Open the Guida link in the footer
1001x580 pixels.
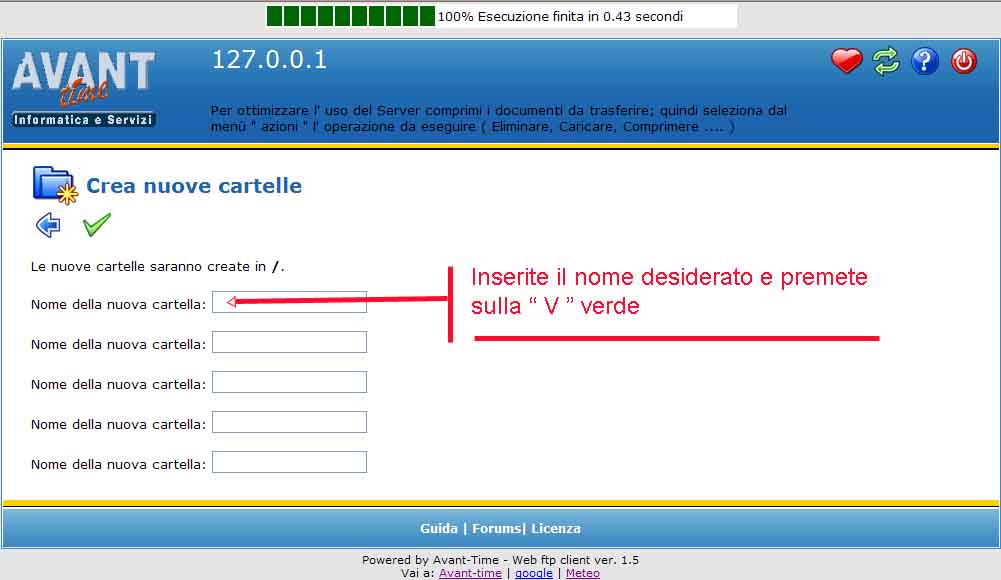[x=438, y=528]
